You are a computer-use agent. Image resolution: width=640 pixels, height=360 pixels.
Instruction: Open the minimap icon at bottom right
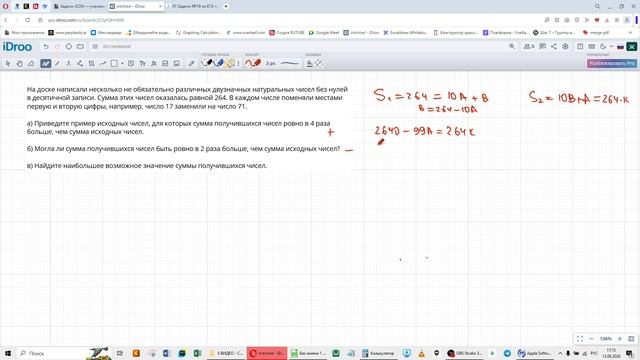click(631, 339)
